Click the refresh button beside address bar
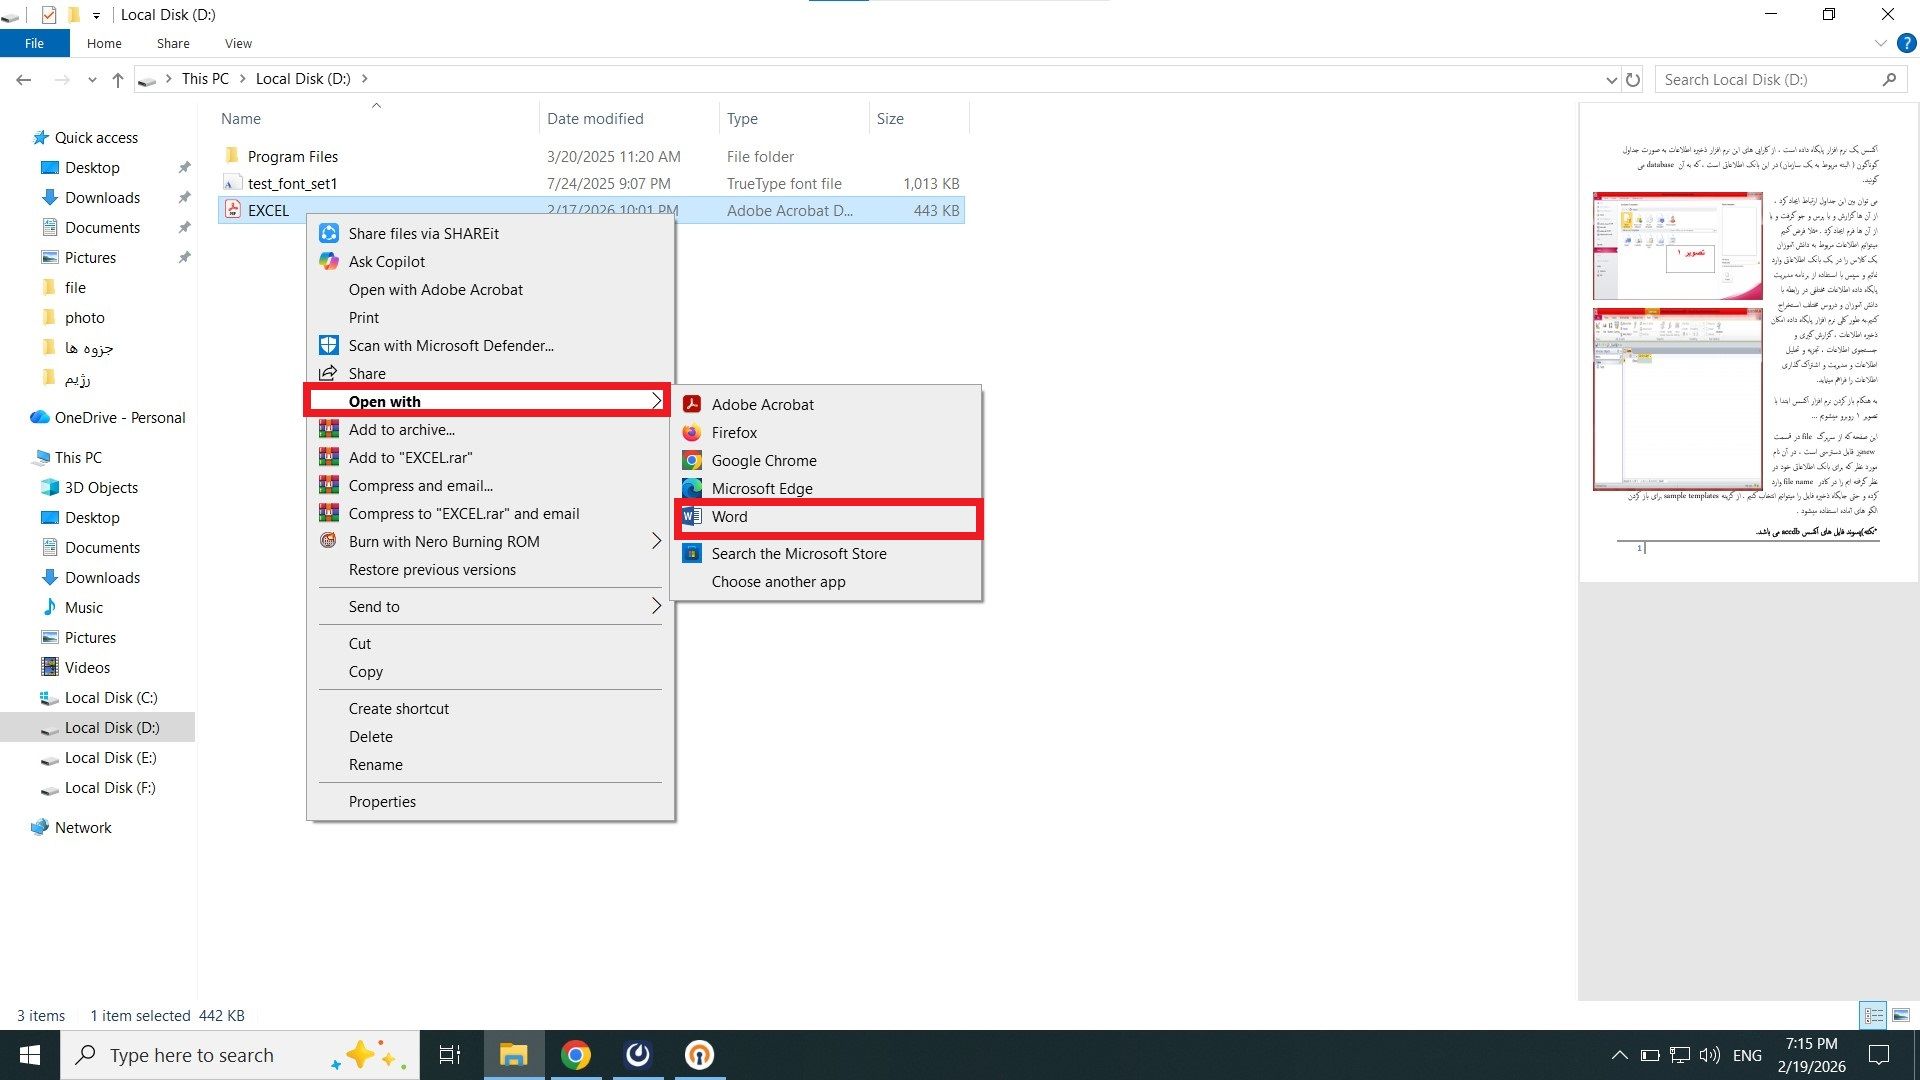The image size is (1920, 1080). [x=1633, y=80]
